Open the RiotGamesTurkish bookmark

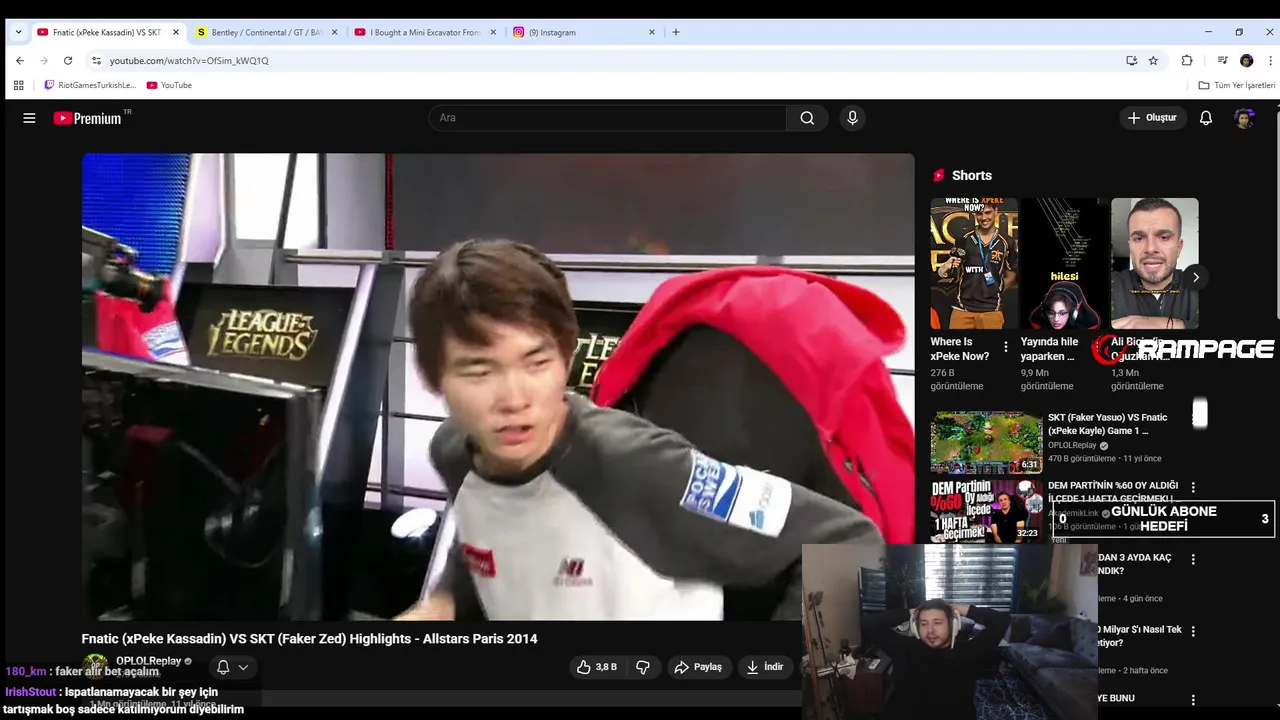90,85
